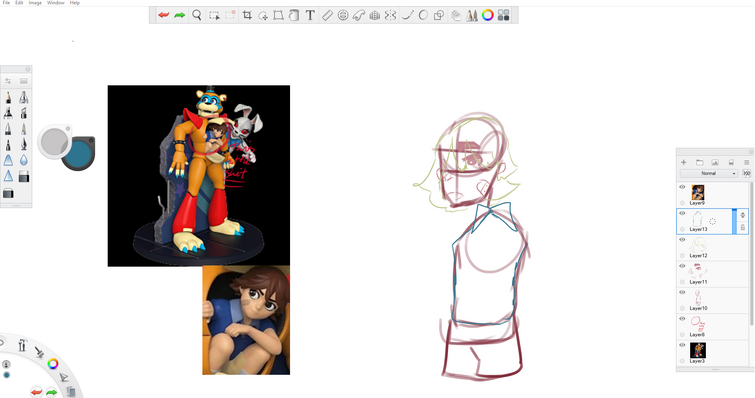Hide Layer11 with its eye icon

pyautogui.click(x=682, y=266)
